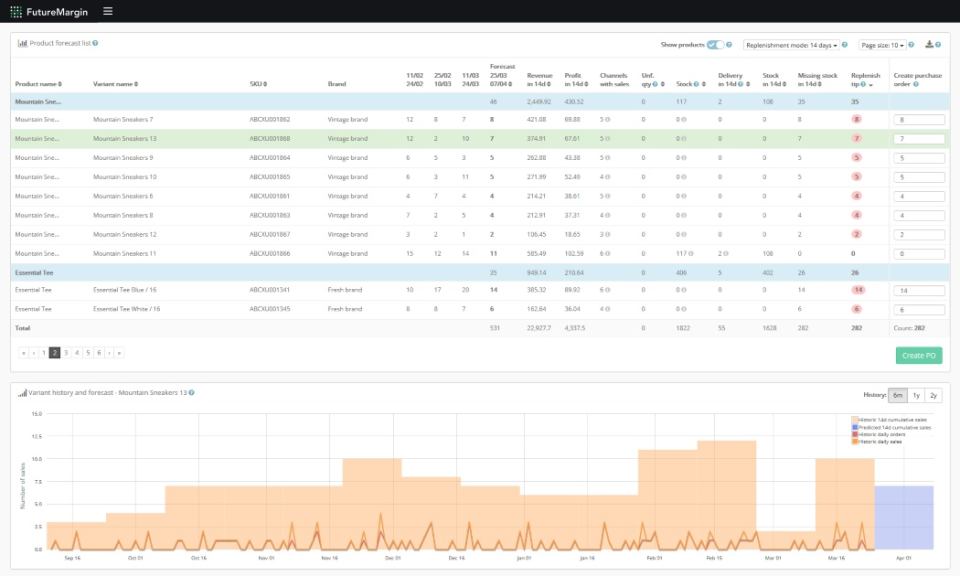Click sort icon on Product name column
Image resolution: width=960 pixels, height=576 pixels.
60,84
